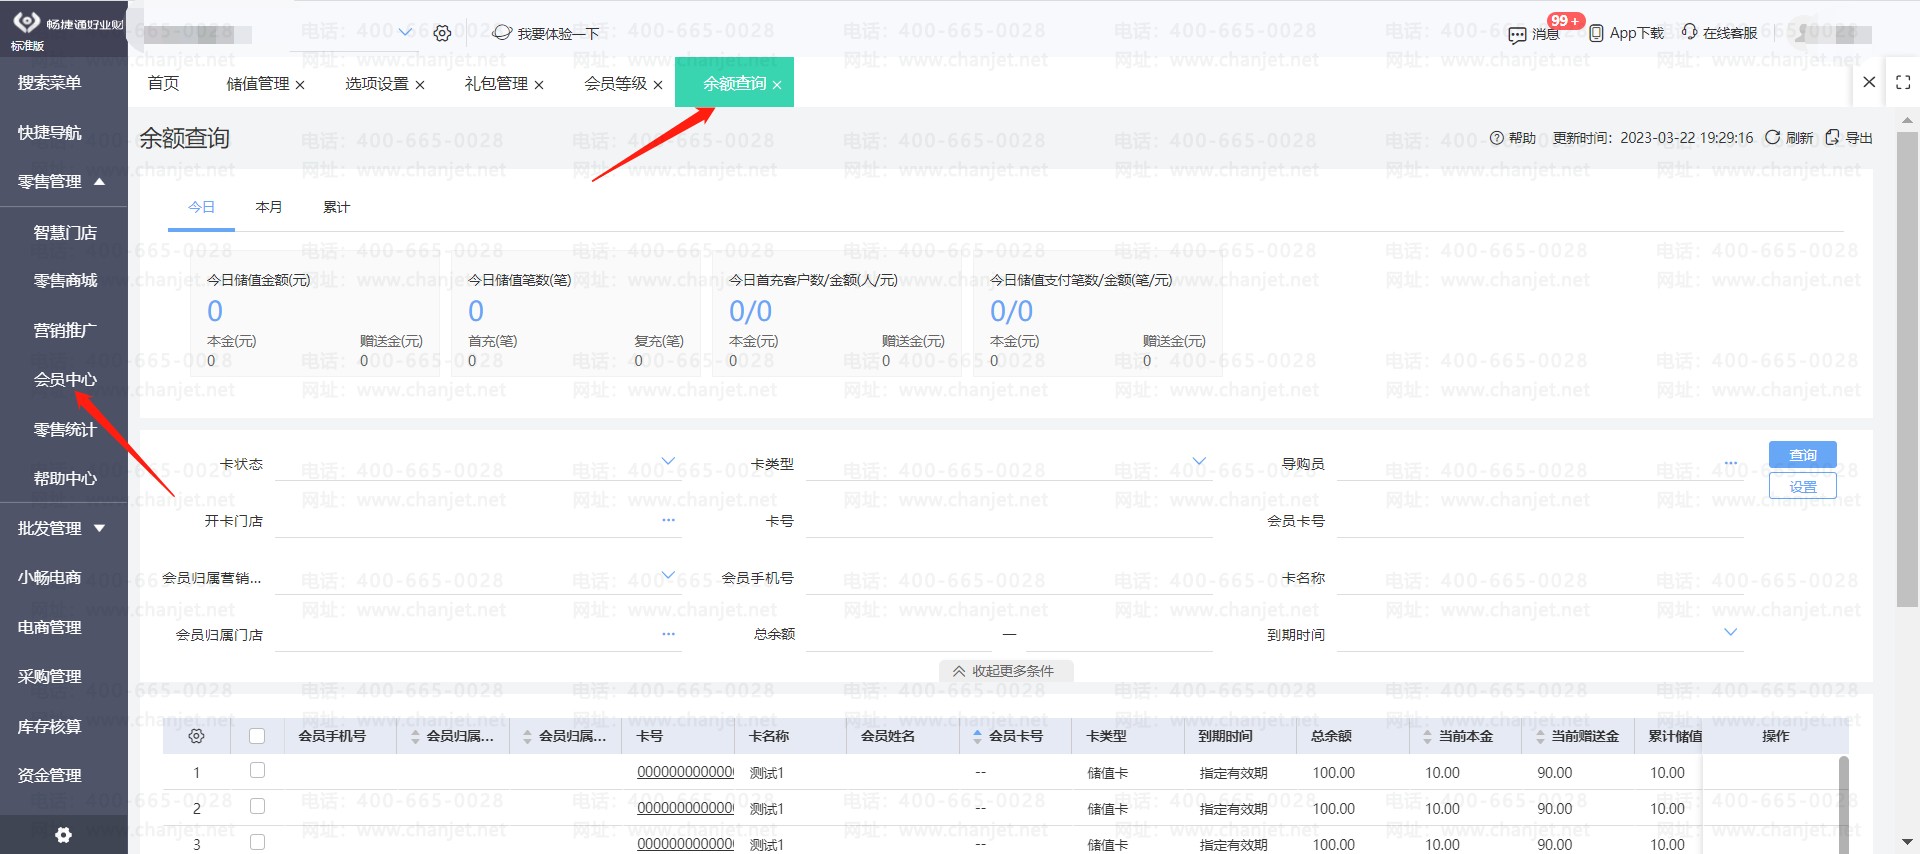
Task: Switch to the 首页 tab
Action: click(x=163, y=83)
